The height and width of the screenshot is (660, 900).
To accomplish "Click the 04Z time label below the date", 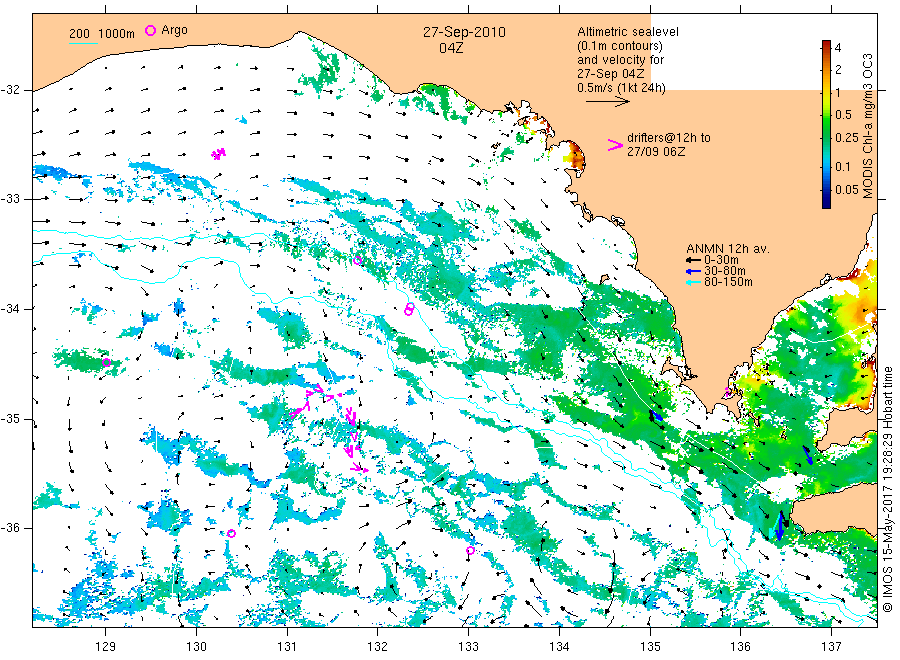I will tap(451, 48).
